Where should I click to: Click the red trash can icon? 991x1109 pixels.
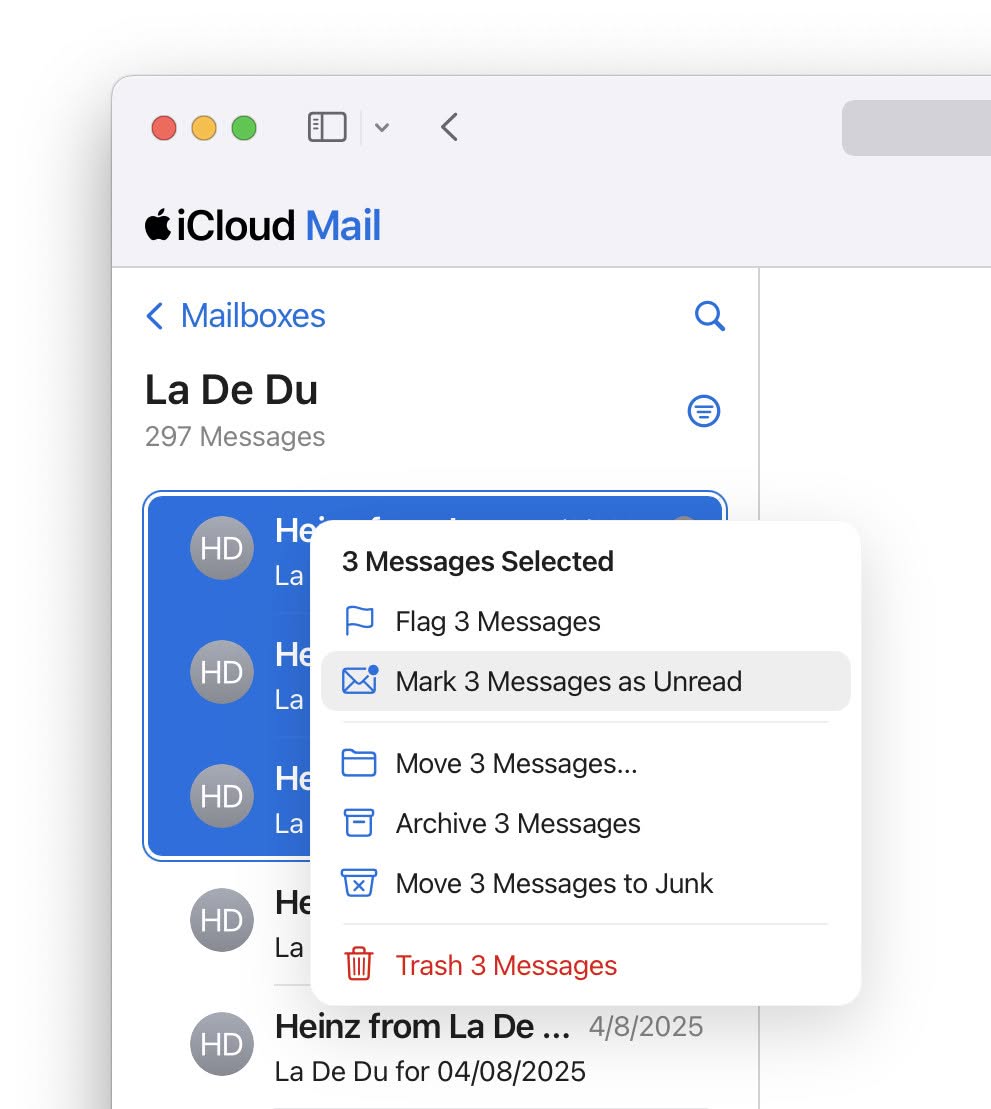[x=359, y=964]
